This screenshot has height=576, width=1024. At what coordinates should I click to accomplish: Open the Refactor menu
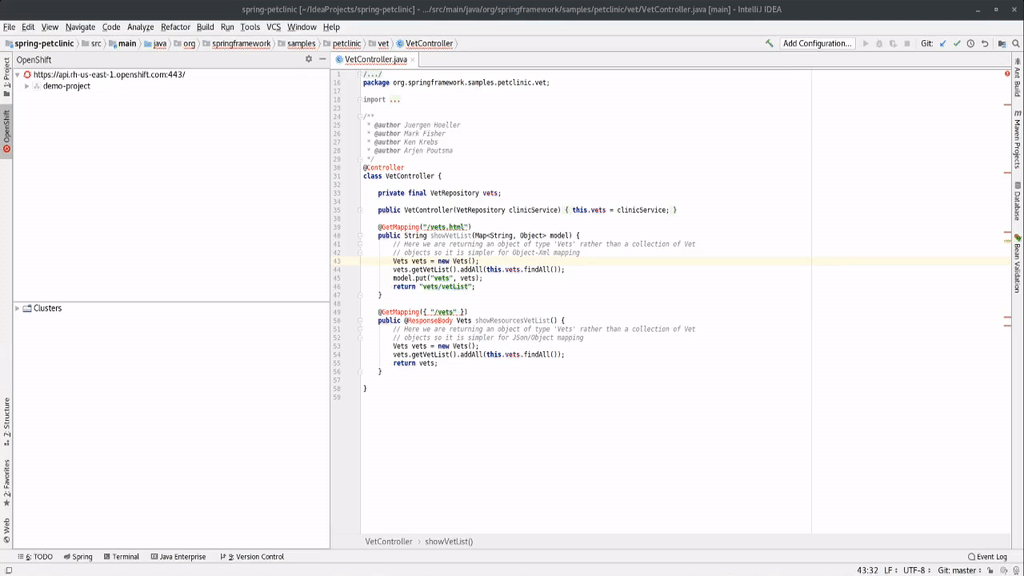[175, 27]
